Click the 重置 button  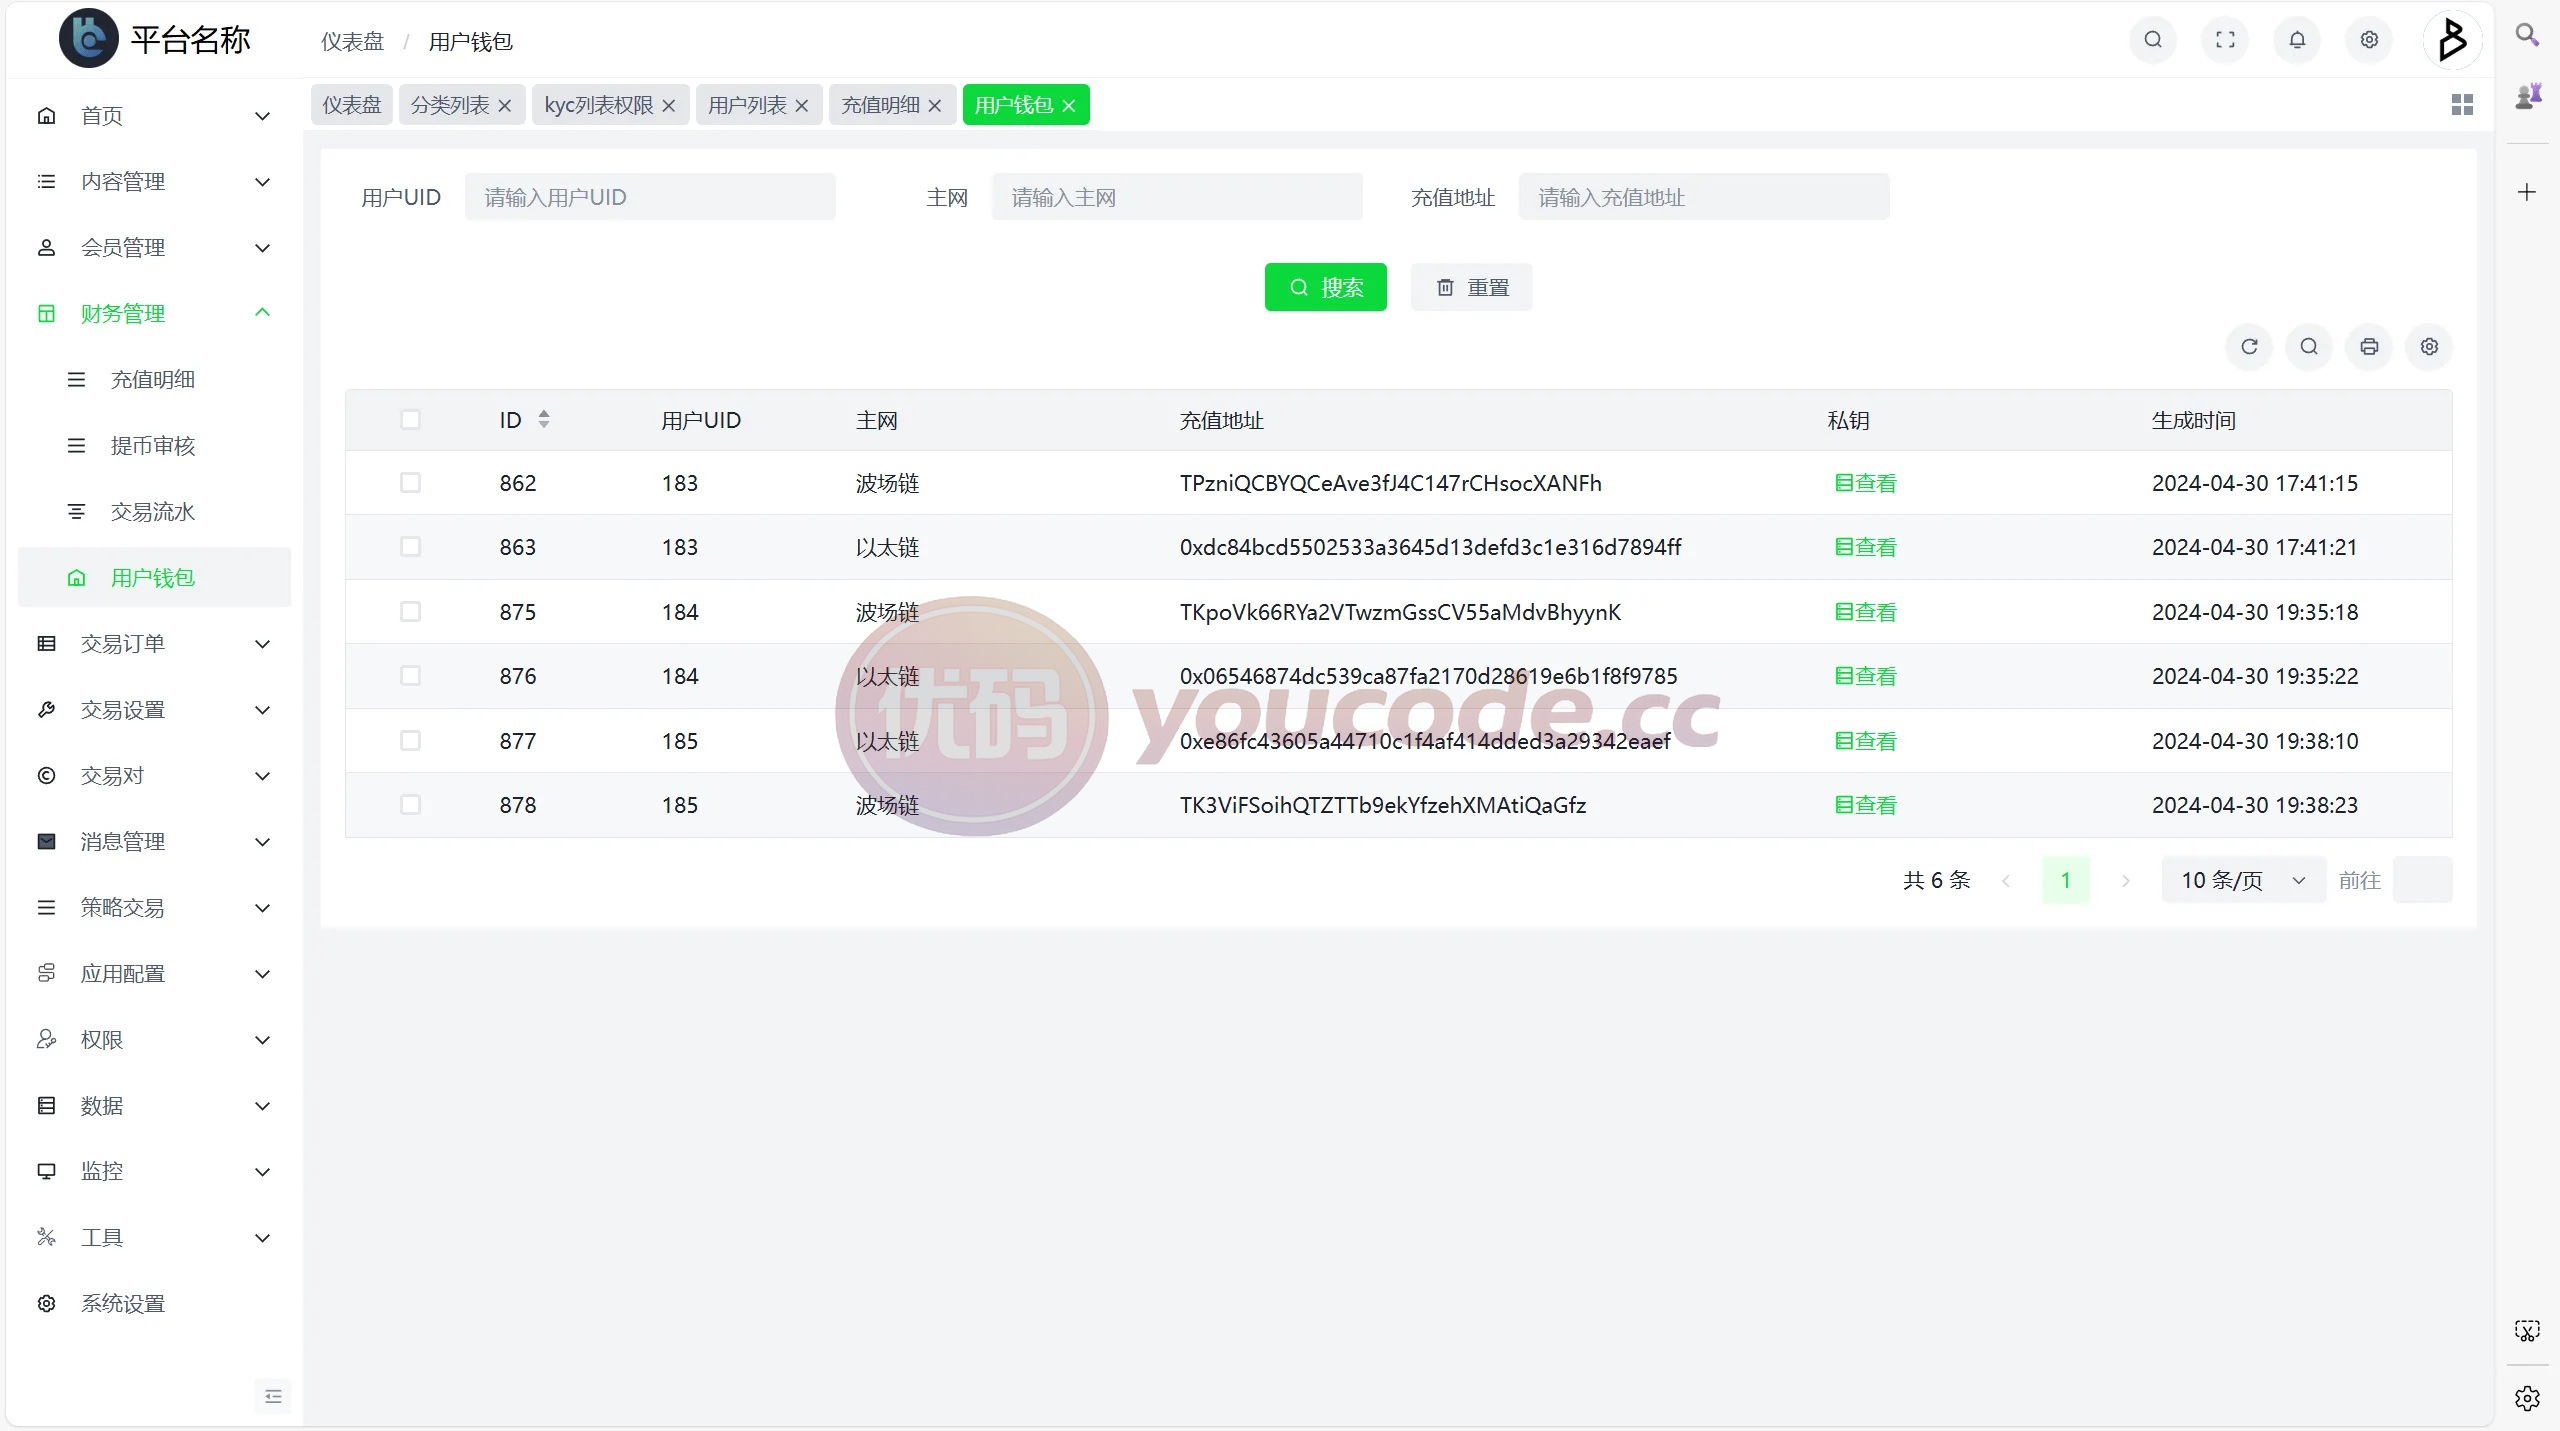click(1471, 288)
